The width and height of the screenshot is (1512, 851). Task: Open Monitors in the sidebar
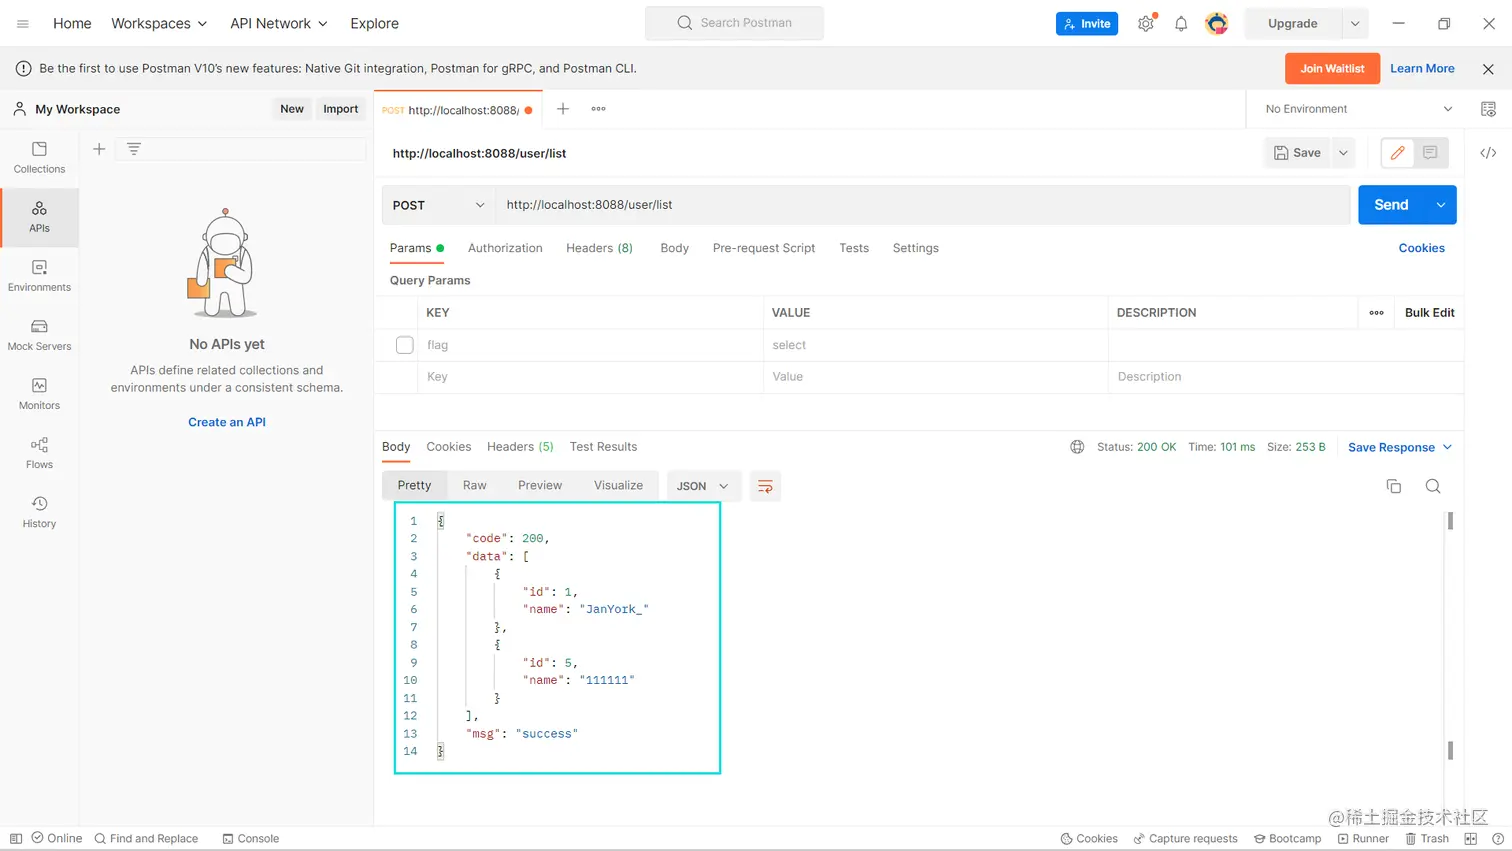39,393
